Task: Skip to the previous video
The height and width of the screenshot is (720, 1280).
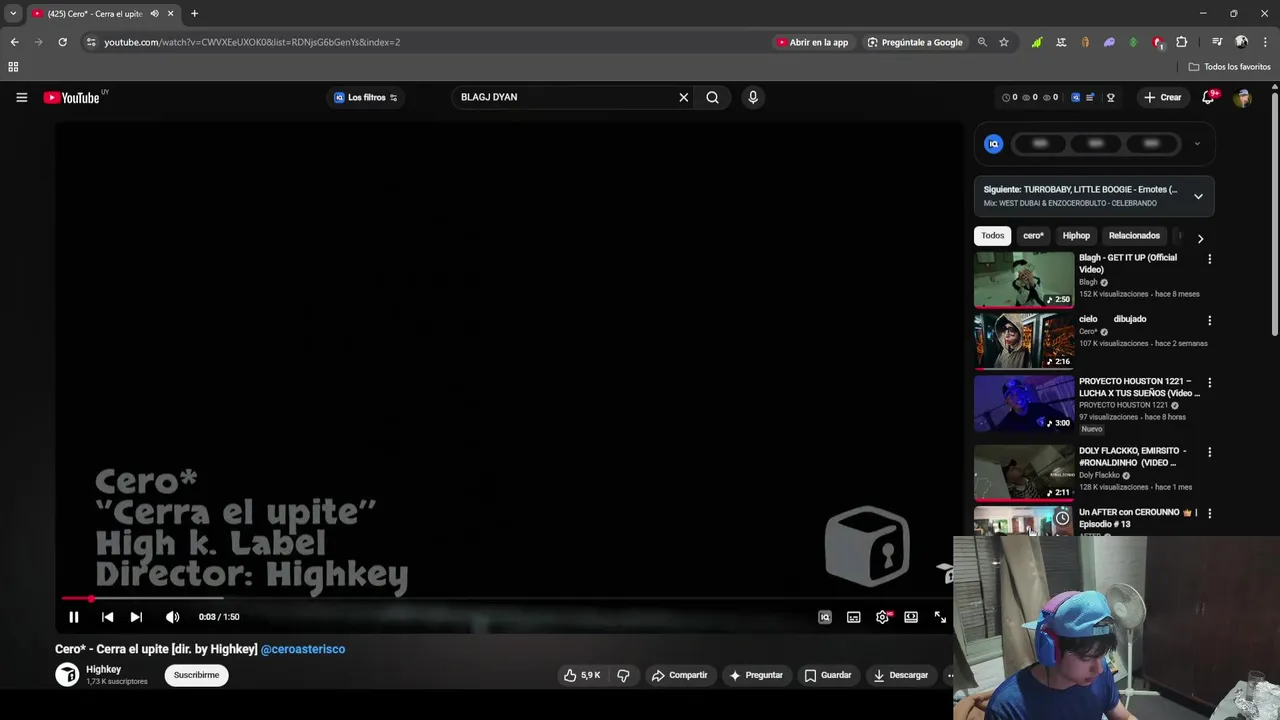Action: (x=107, y=617)
